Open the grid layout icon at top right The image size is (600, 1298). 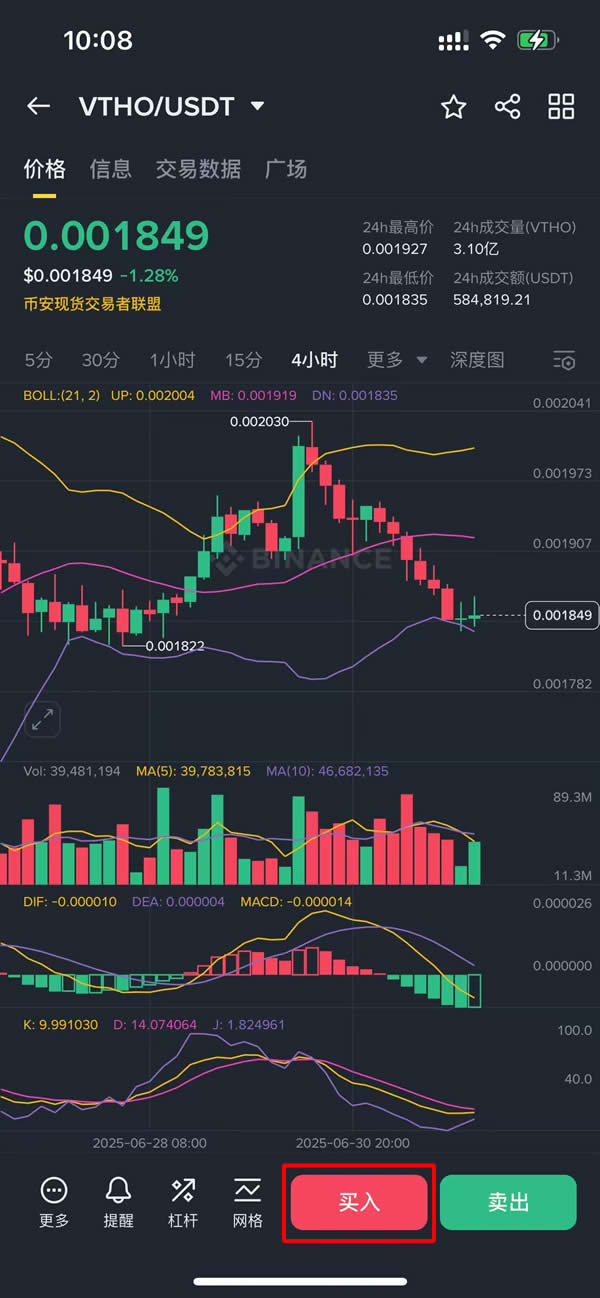tap(562, 107)
